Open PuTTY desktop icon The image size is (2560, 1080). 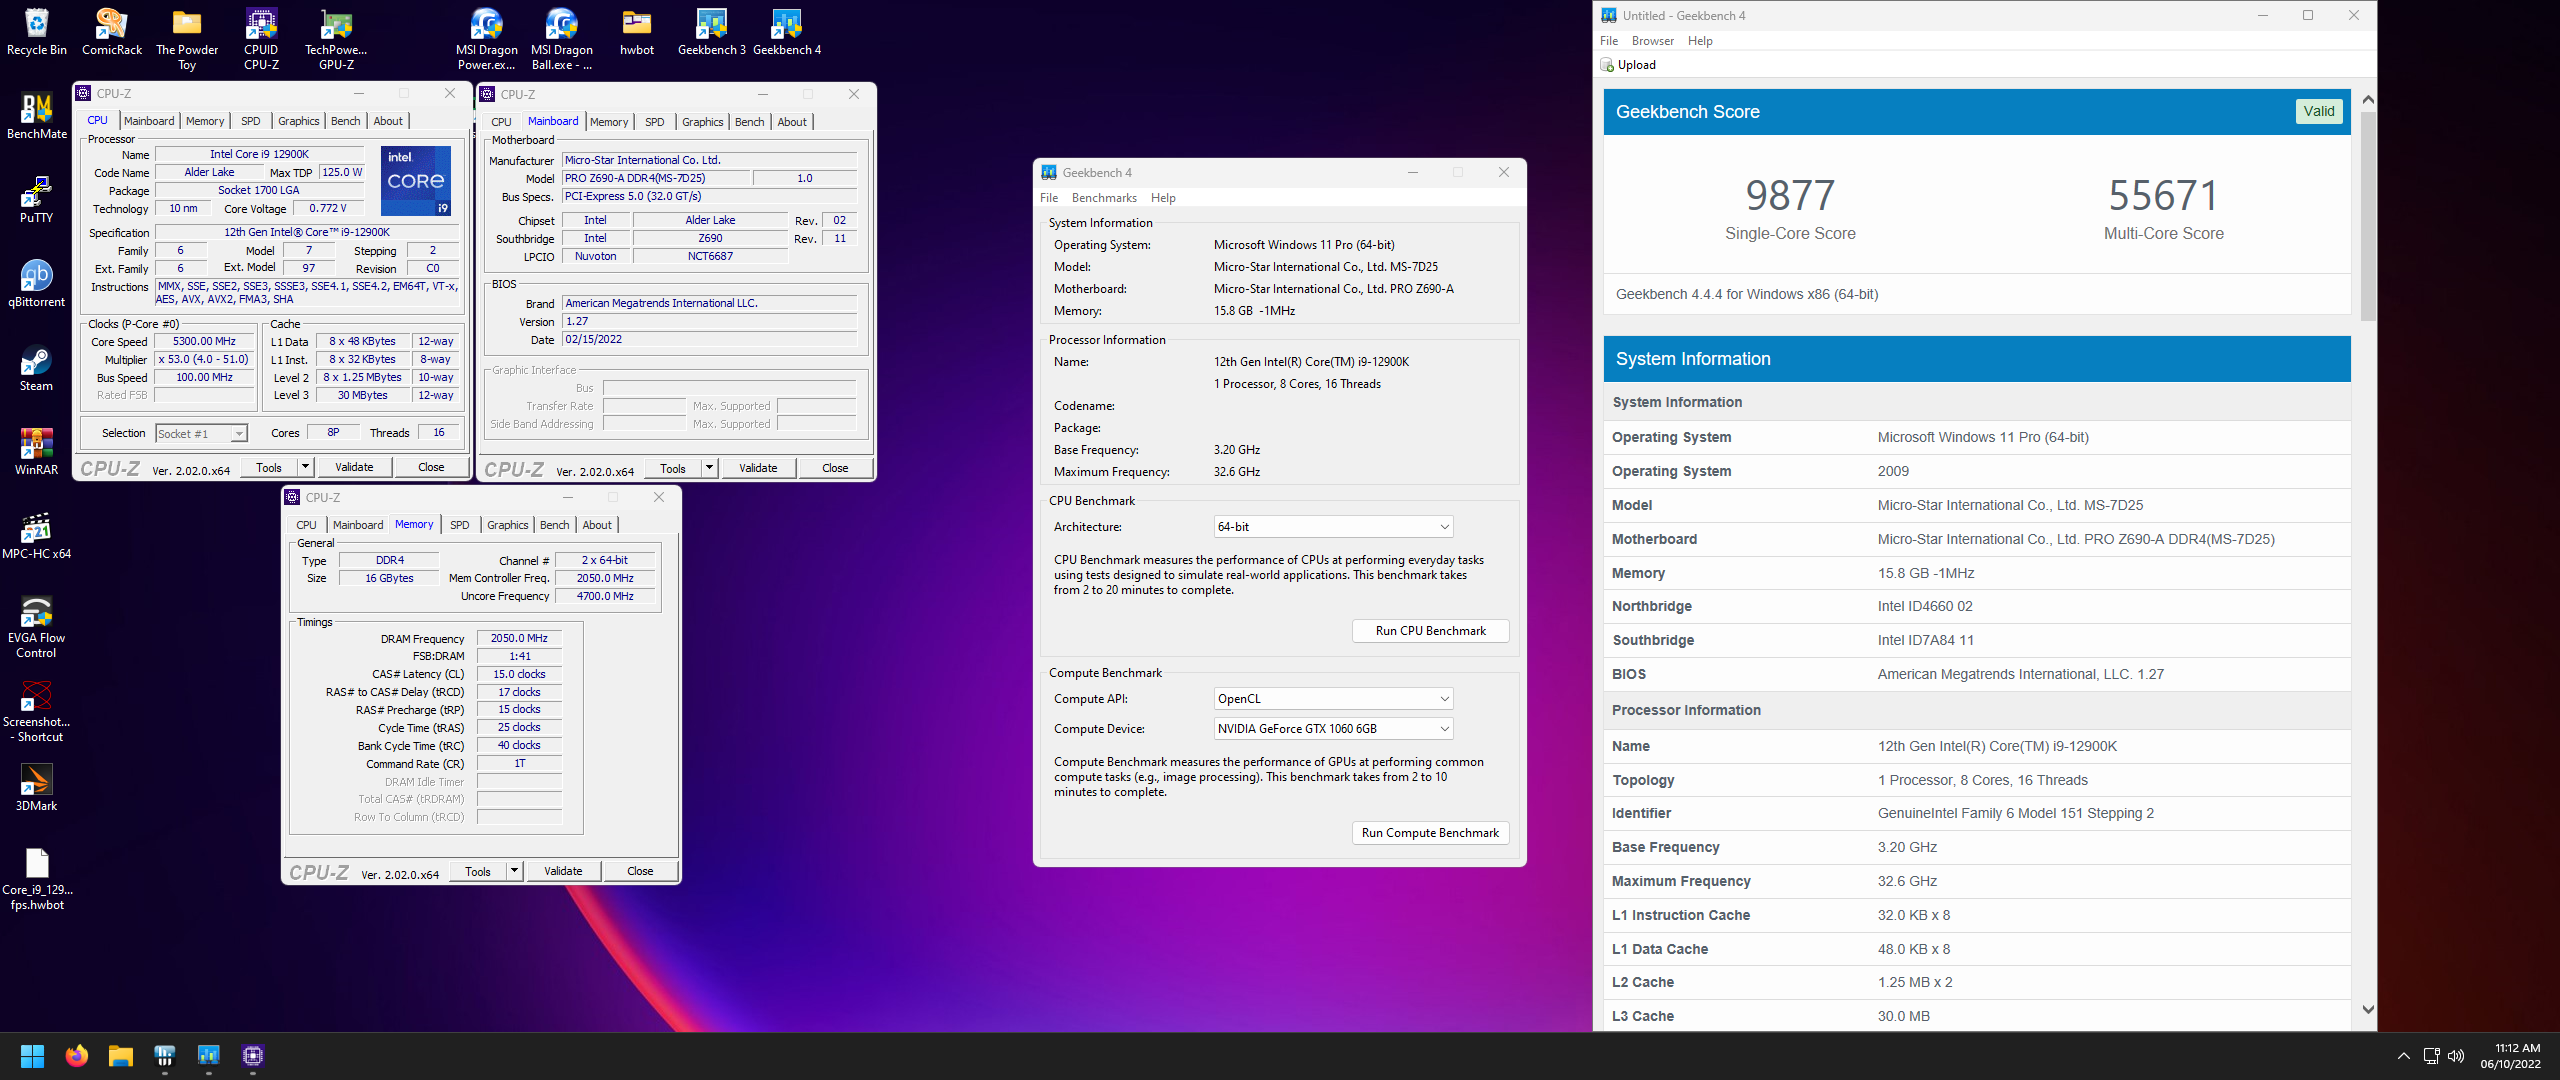[37, 200]
